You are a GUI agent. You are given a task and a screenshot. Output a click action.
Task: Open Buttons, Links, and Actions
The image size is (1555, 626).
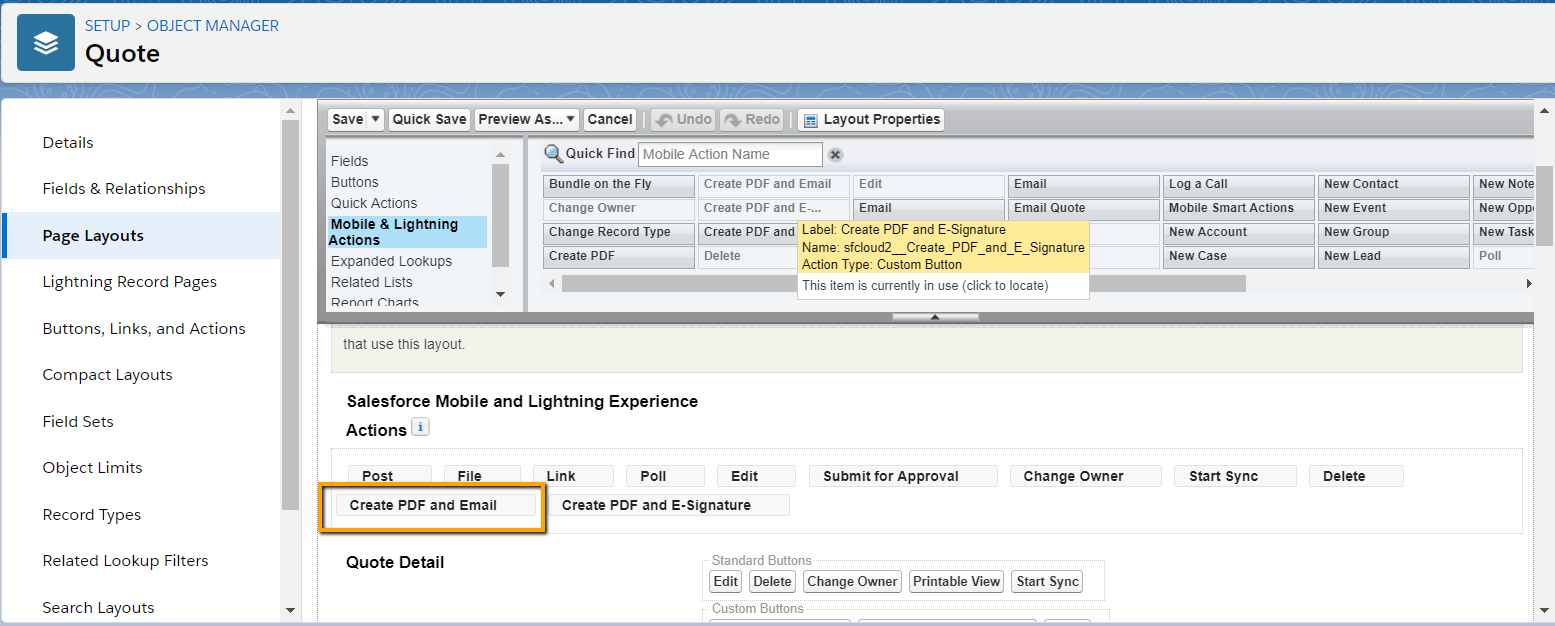pyautogui.click(x=142, y=329)
